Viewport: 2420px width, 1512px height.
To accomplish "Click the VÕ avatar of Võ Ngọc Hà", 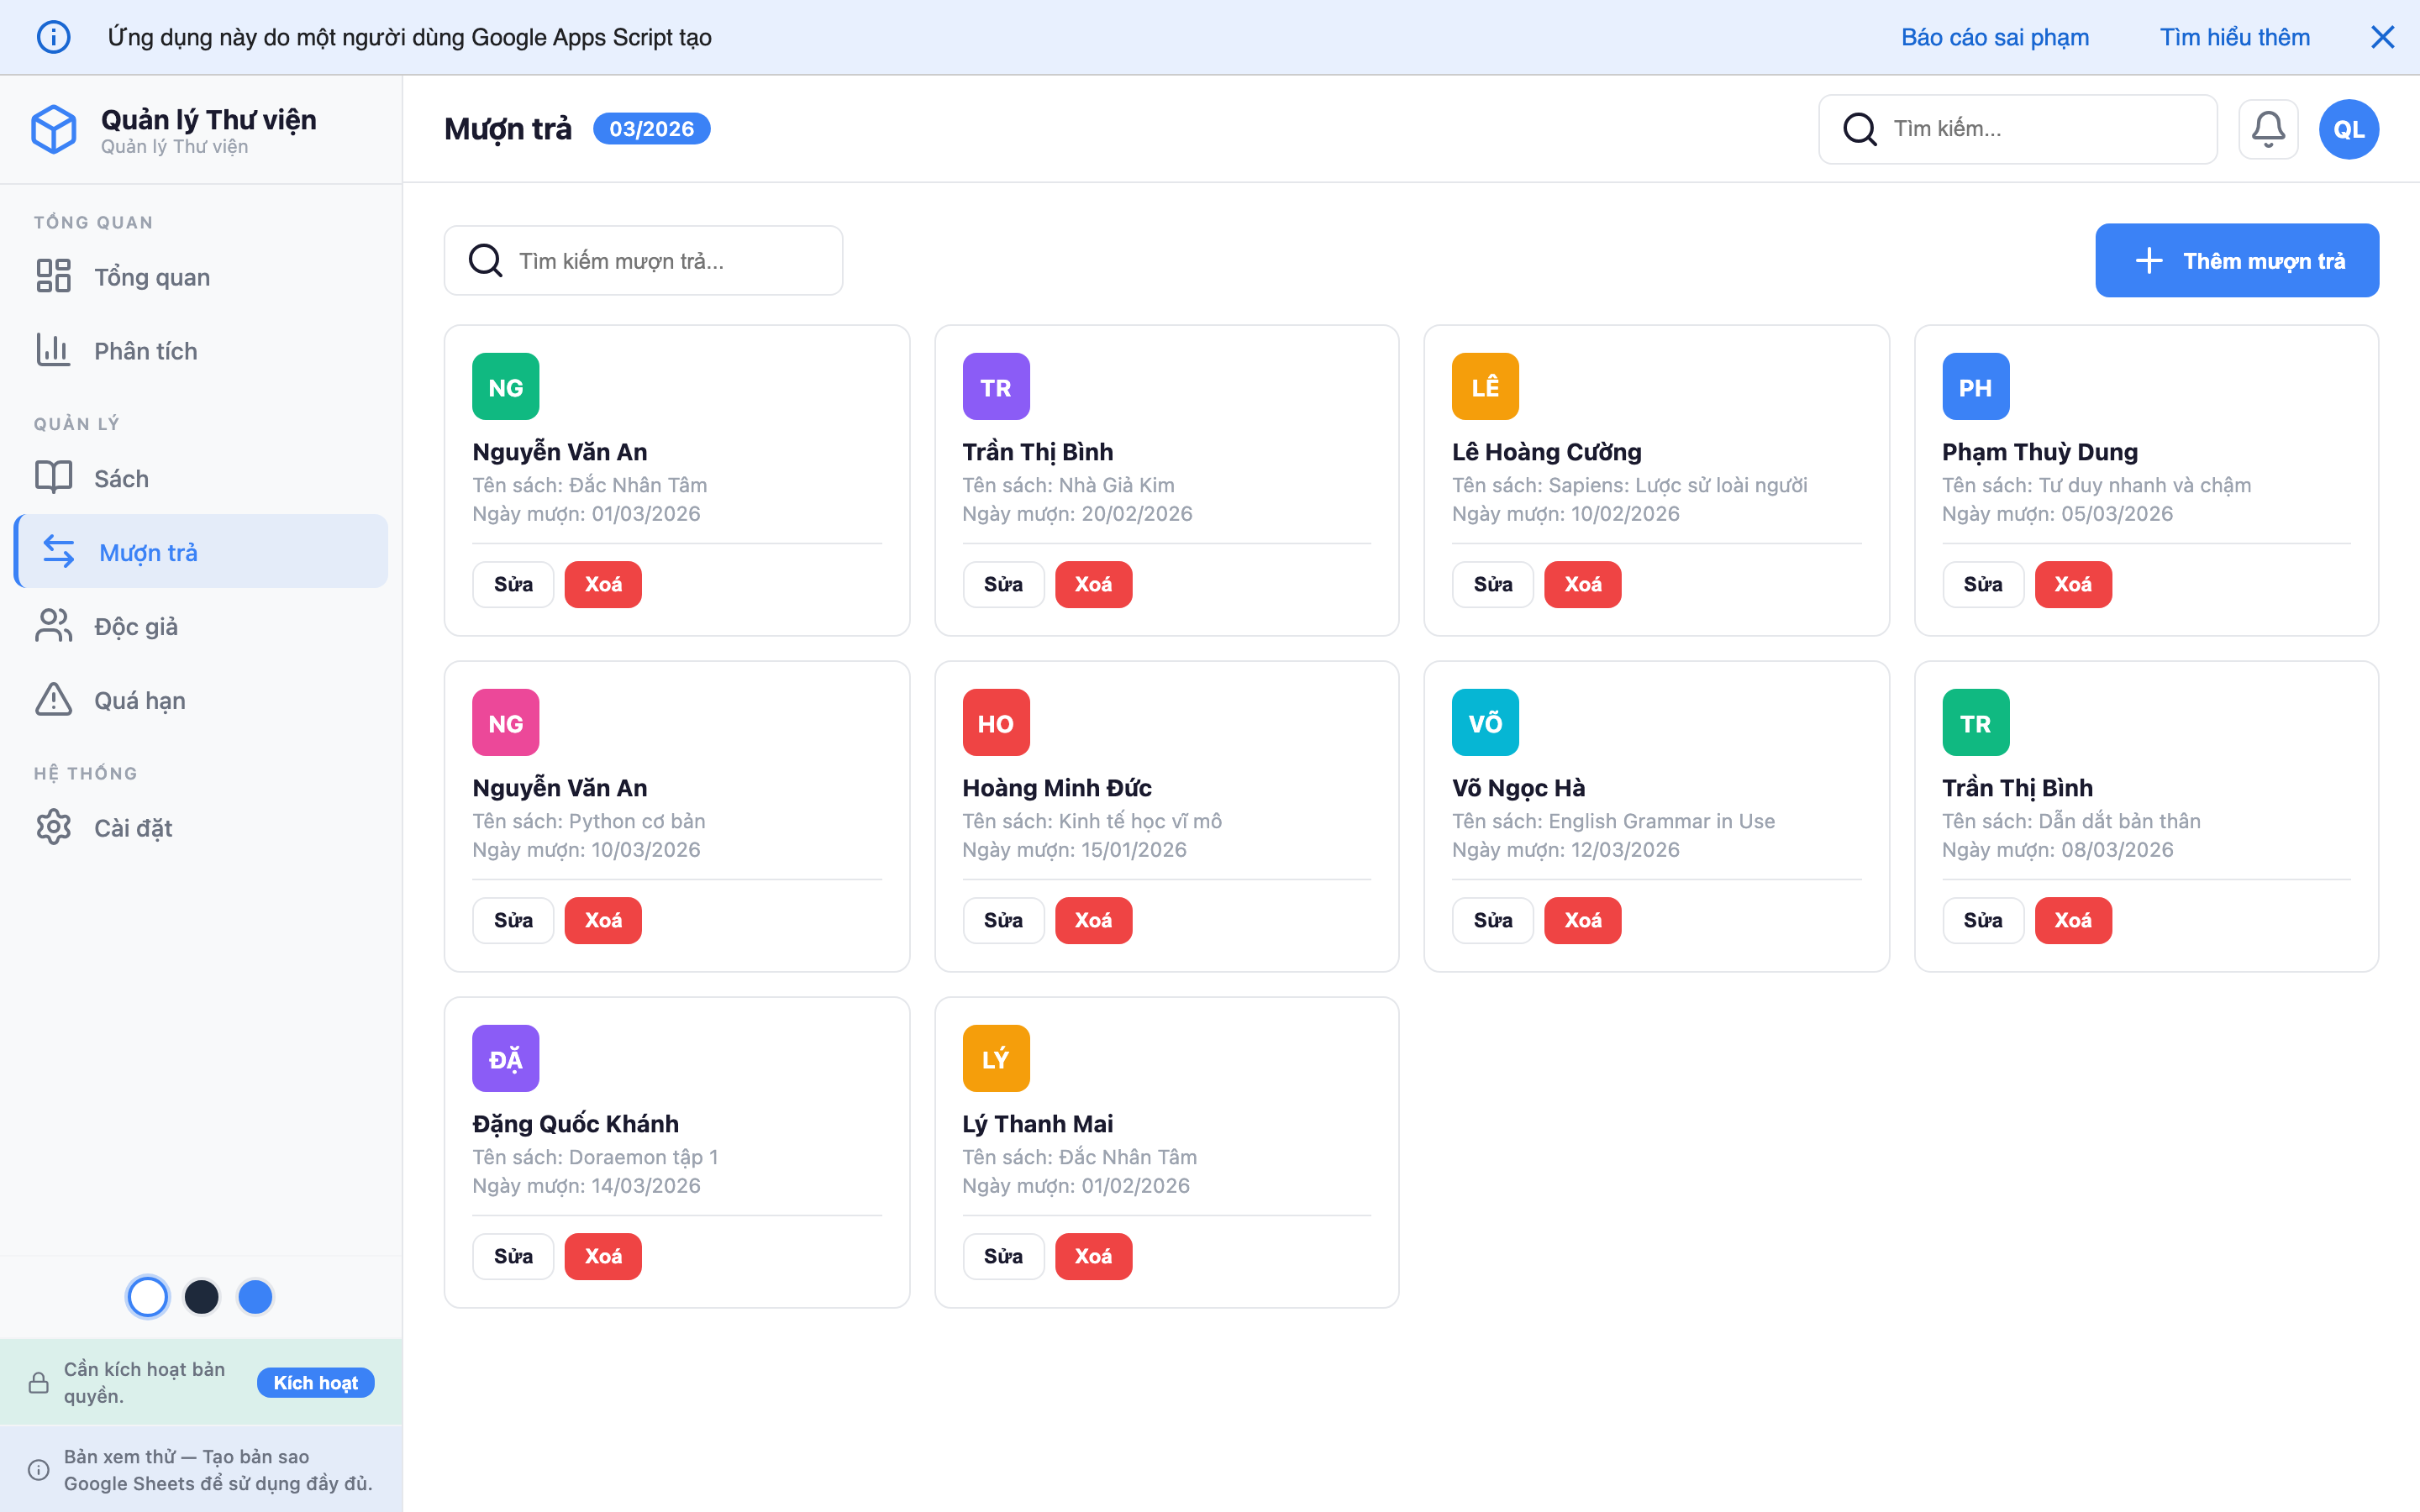I will click(1485, 722).
